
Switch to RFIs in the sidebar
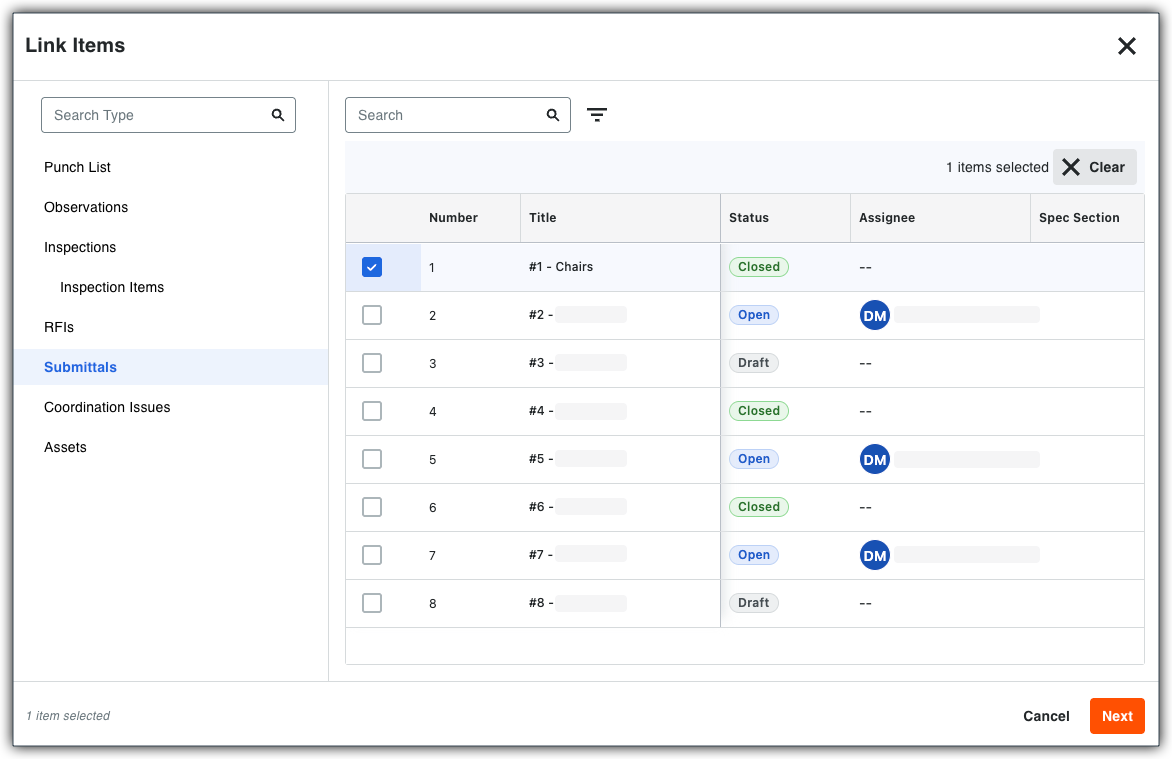[x=59, y=328]
